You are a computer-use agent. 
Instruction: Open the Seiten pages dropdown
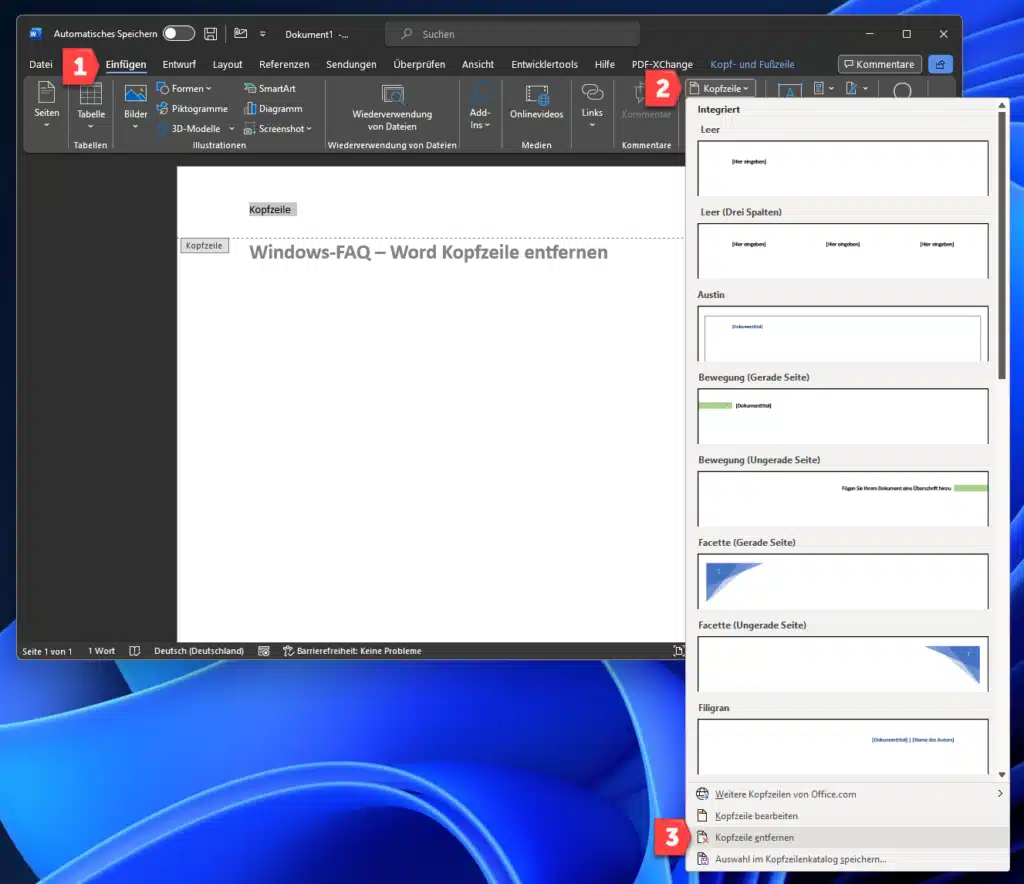coord(46,105)
